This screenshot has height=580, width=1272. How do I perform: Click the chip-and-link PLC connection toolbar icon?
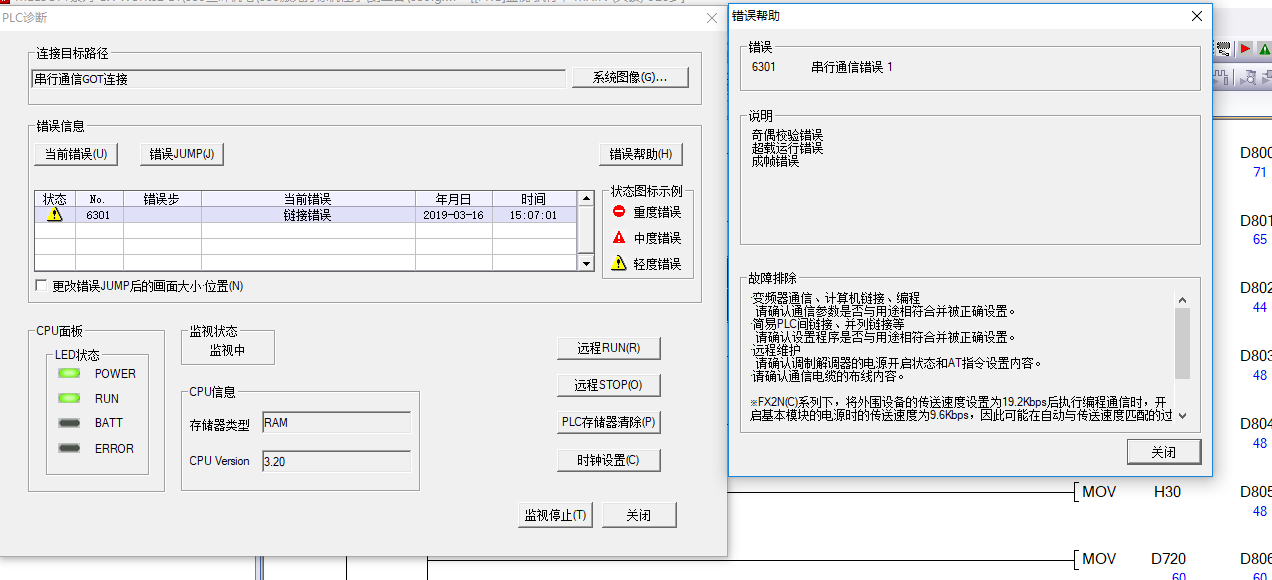(1224, 48)
